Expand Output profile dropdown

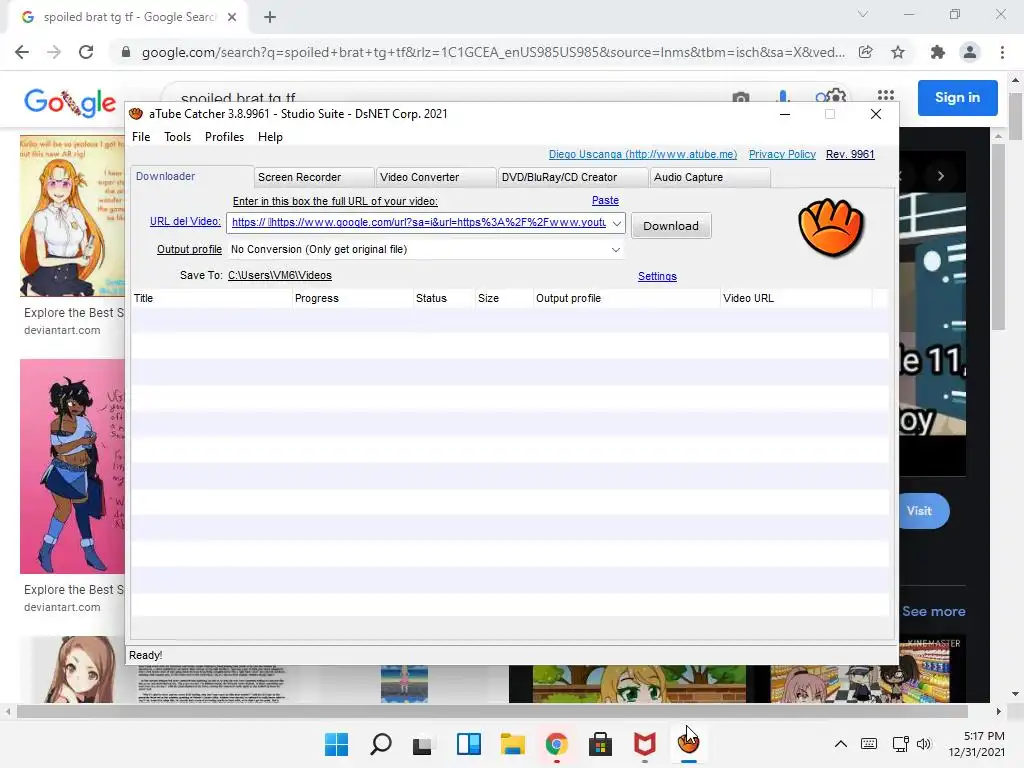(615, 250)
